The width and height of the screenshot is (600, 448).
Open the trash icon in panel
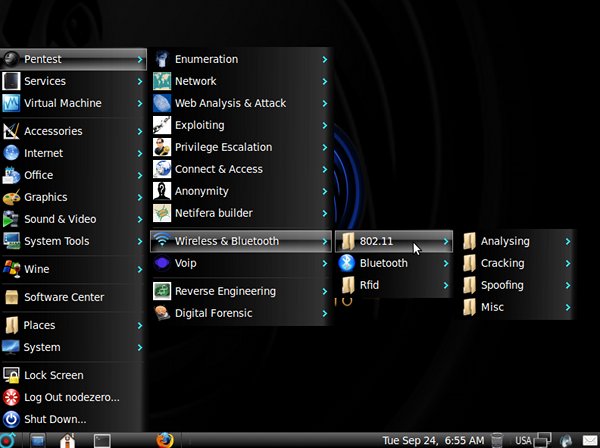497,440
